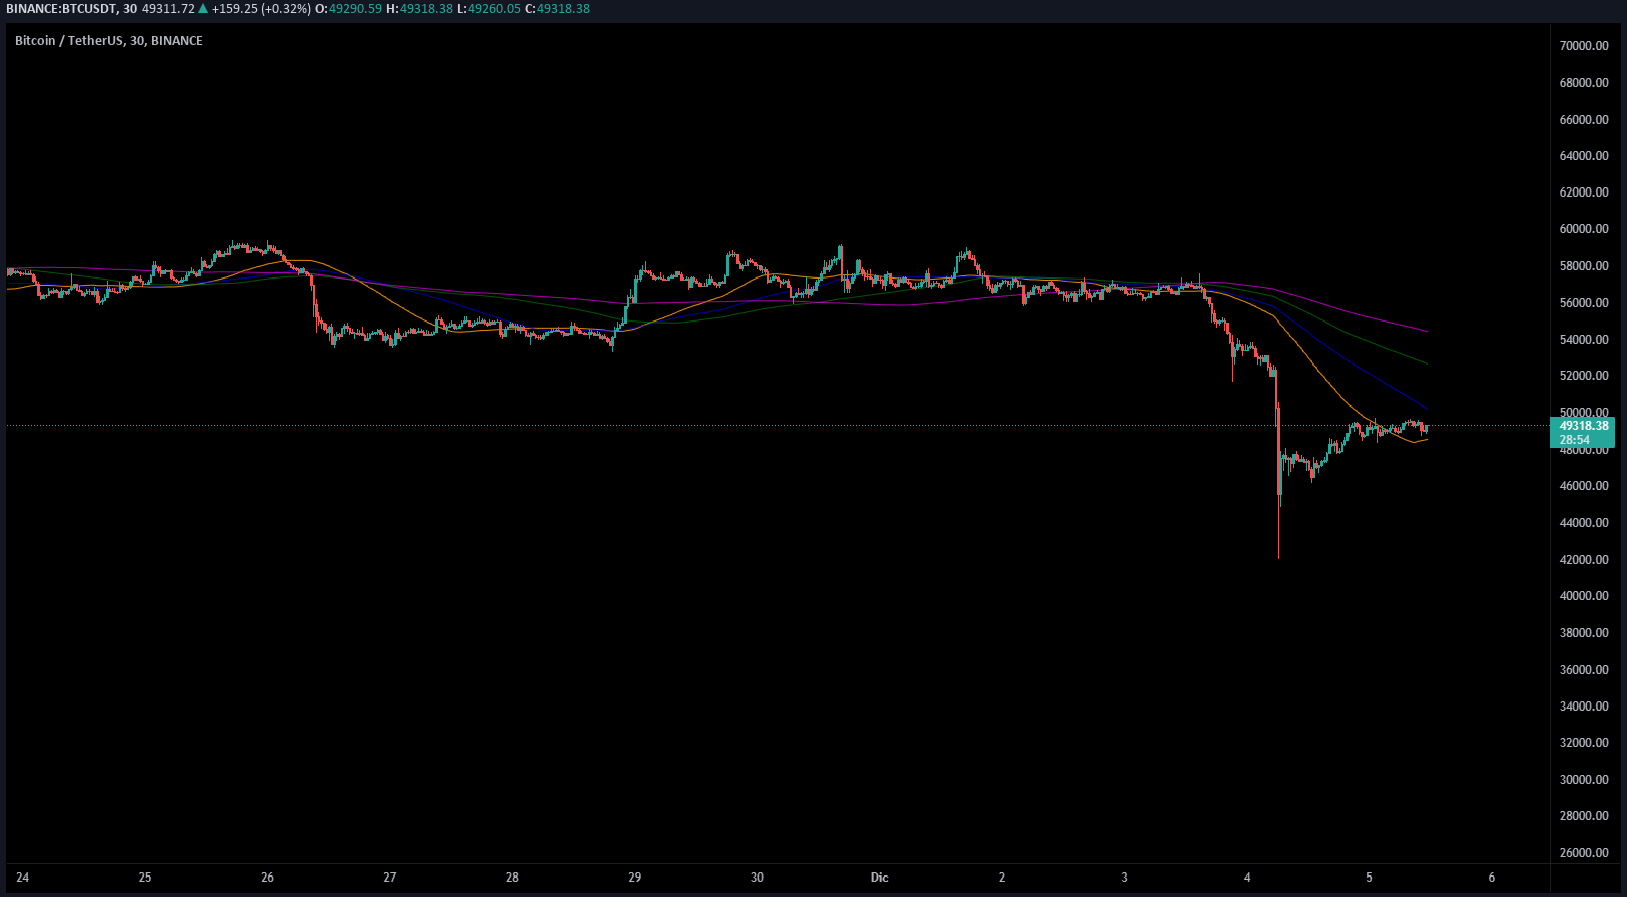Click the 64000.00 price axis label
The width and height of the screenshot is (1627, 897).
pos(1584,156)
